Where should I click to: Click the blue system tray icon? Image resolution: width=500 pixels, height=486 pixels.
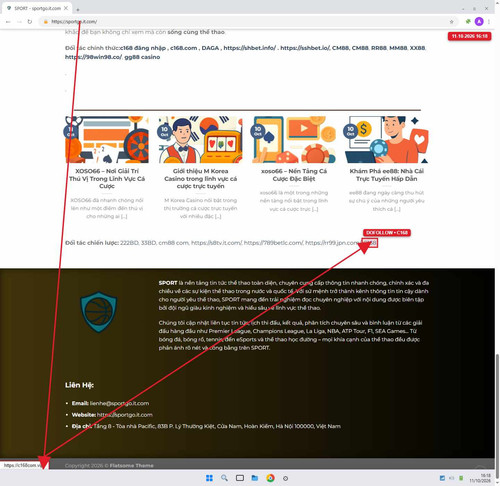442,478
